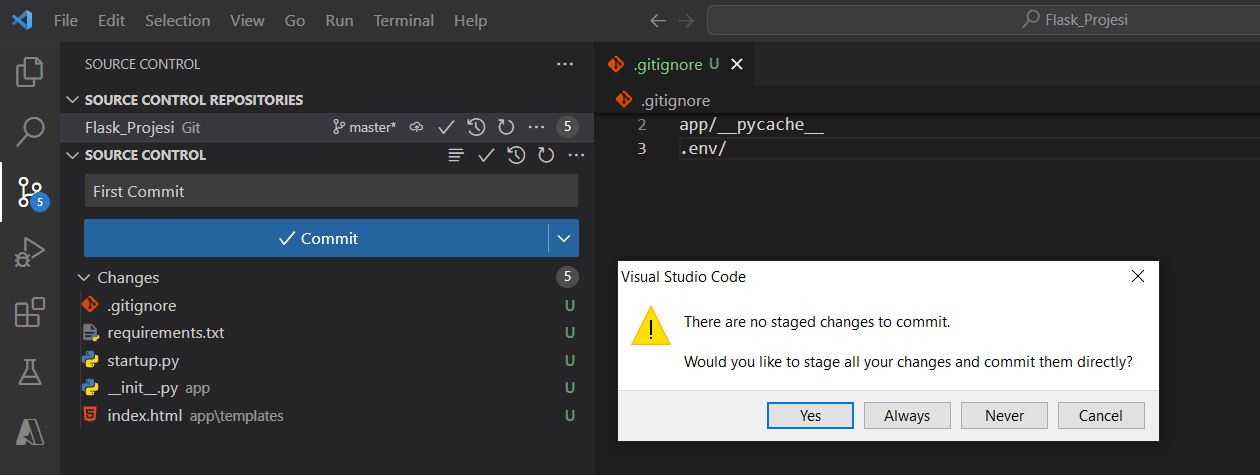Open Run and Debug view
1260x475 pixels.
pyautogui.click(x=30, y=252)
